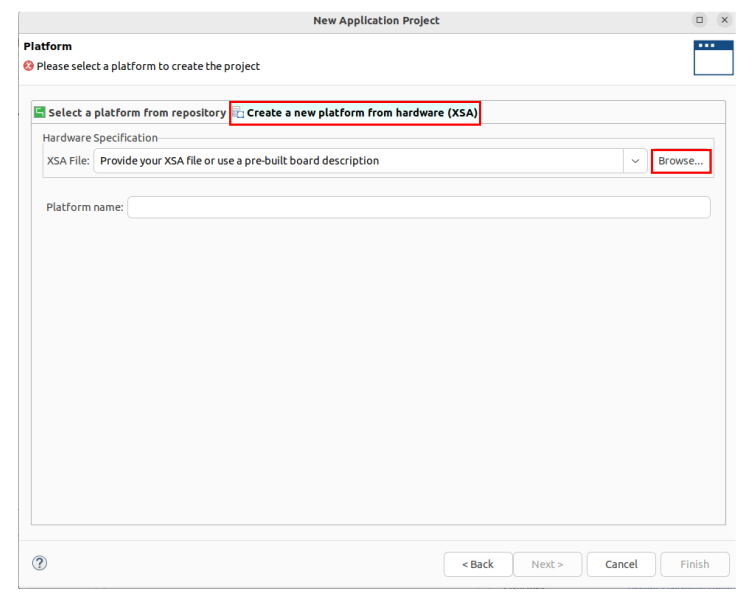Click the Next > button
The width and height of the screenshot is (750, 603).
(547, 564)
